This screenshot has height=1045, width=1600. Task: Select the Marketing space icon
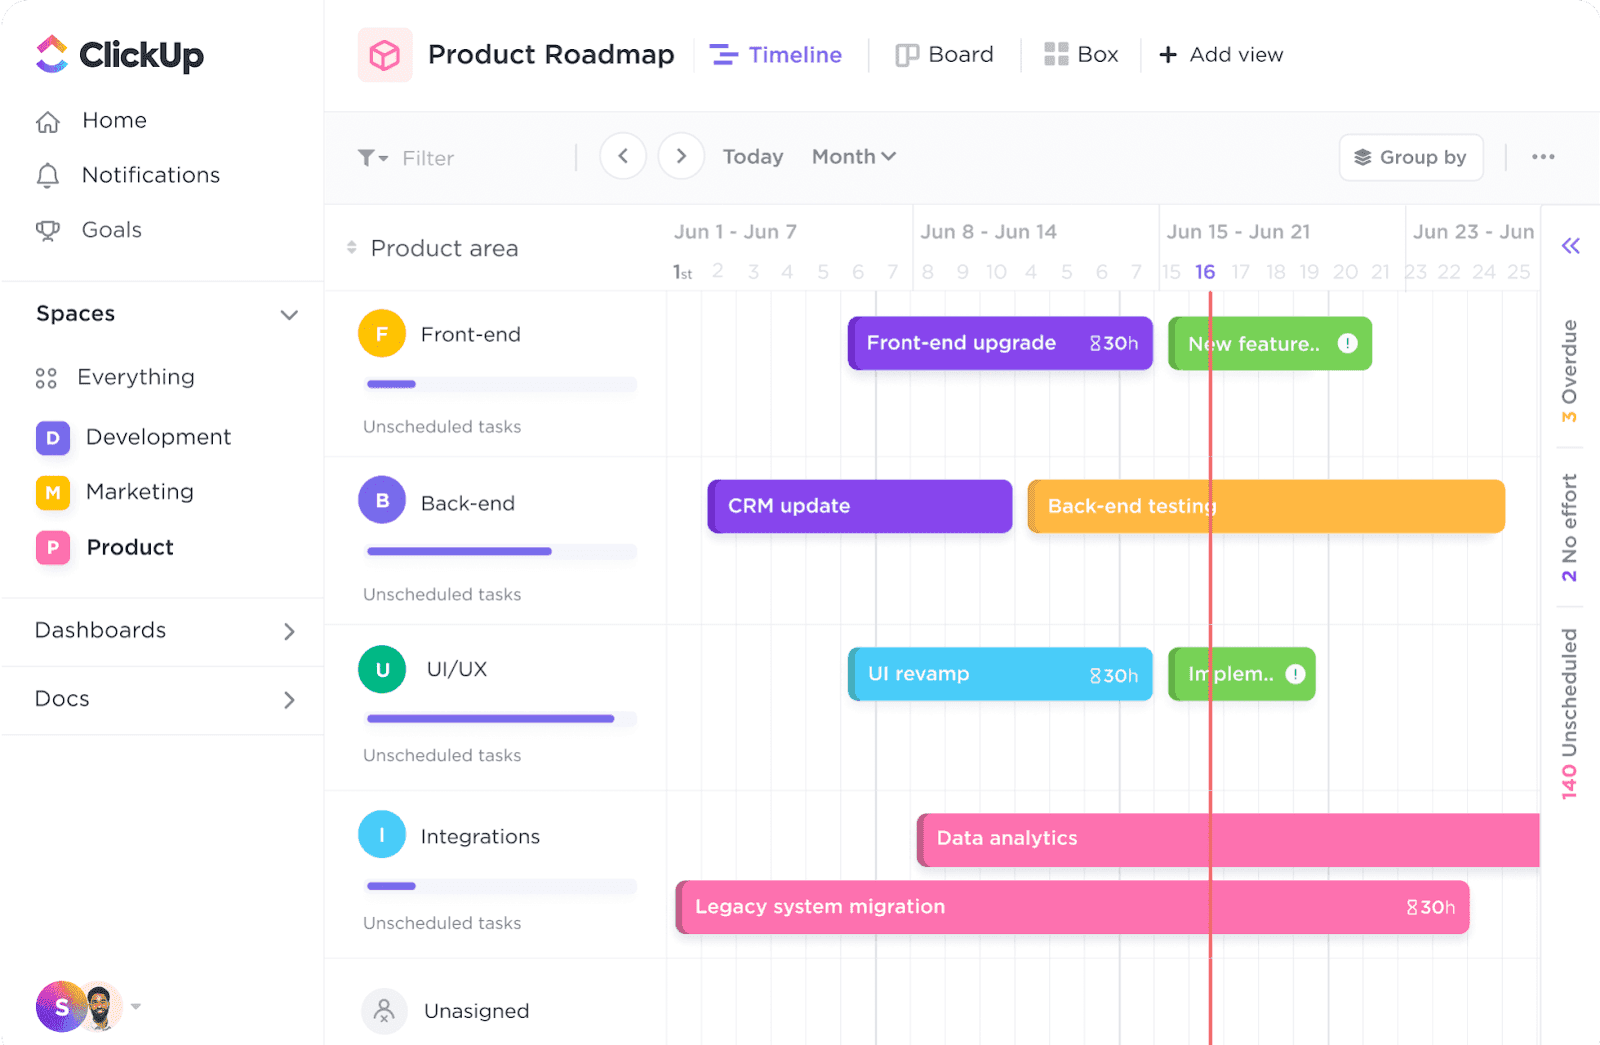[52, 492]
